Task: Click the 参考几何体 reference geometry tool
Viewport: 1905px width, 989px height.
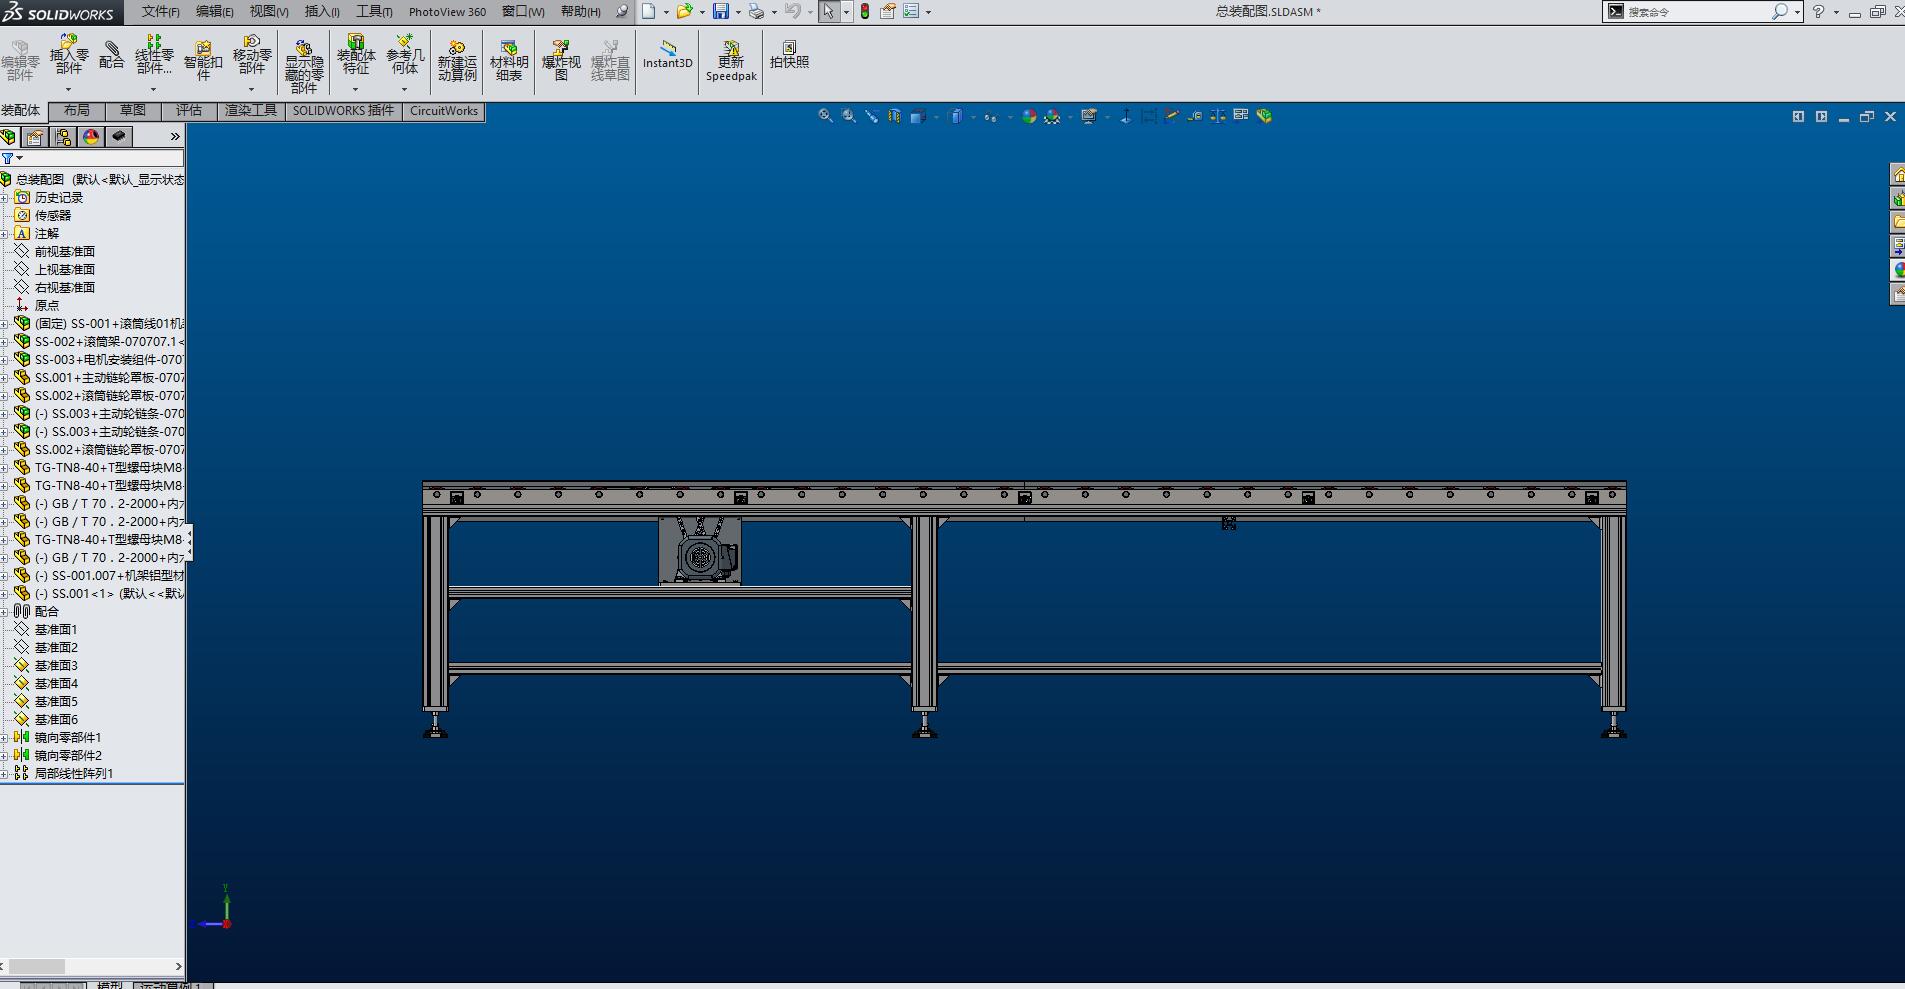Action: (405, 54)
